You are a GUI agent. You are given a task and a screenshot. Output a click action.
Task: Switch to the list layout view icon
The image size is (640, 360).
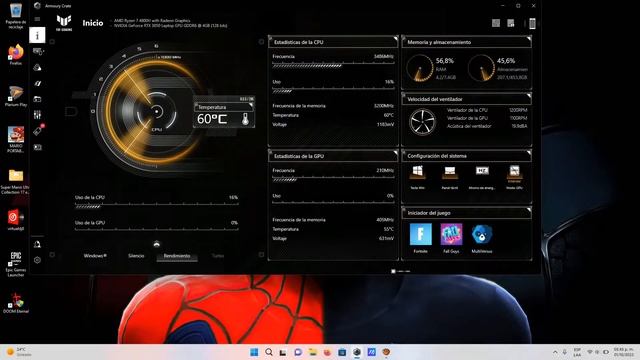[511, 23]
